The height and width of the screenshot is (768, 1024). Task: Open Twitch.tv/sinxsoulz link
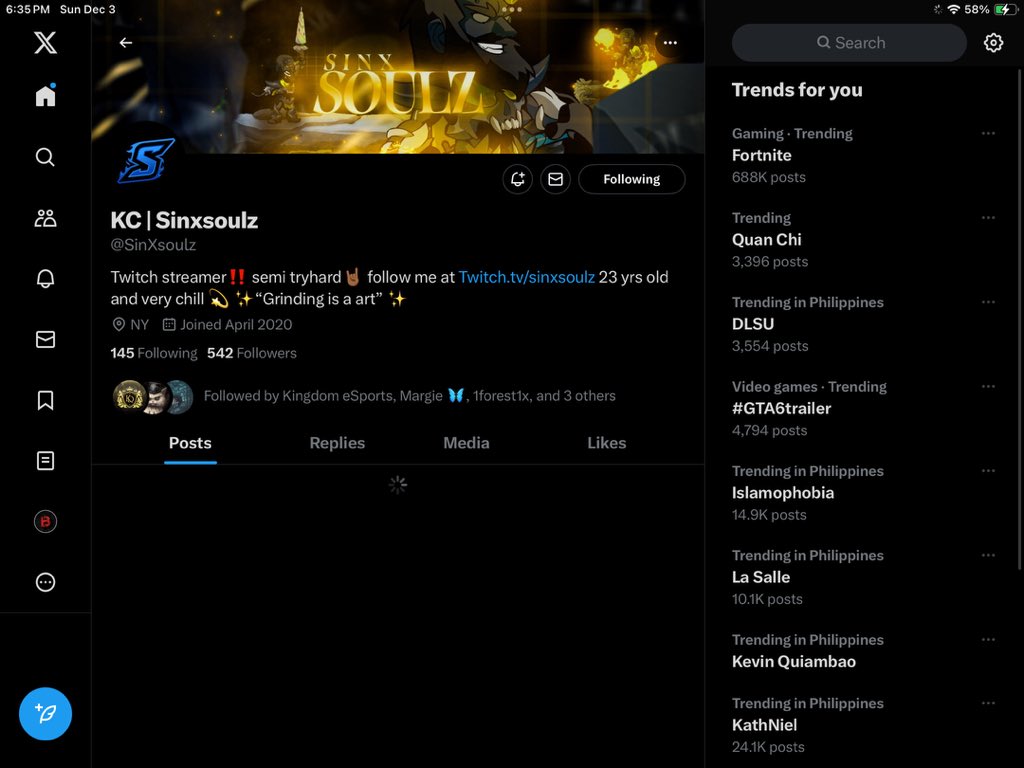526,277
